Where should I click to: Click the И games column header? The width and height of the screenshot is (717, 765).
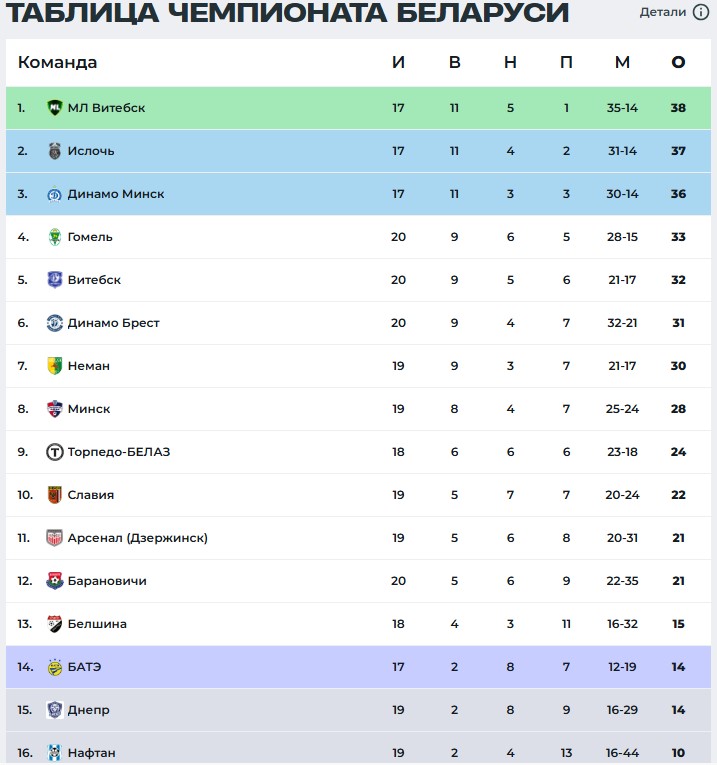point(398,62)
